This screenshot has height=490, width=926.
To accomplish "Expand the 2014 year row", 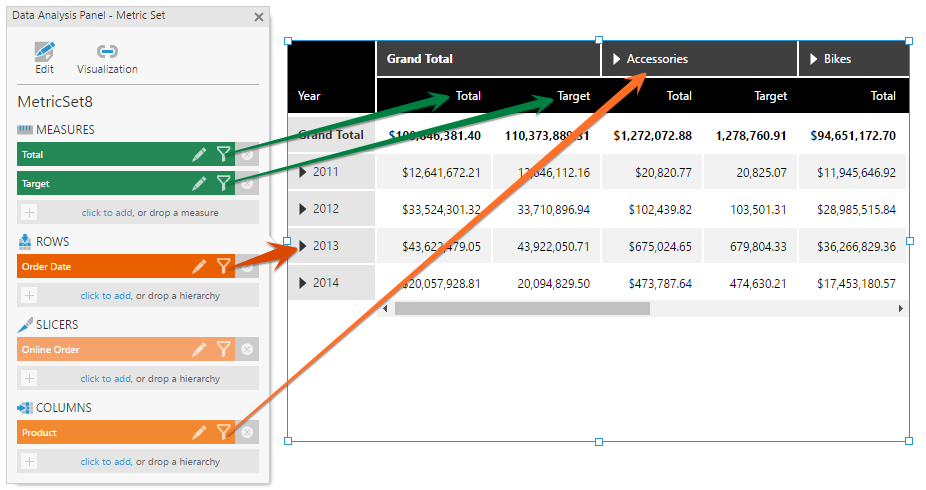I will click(303, 283).
